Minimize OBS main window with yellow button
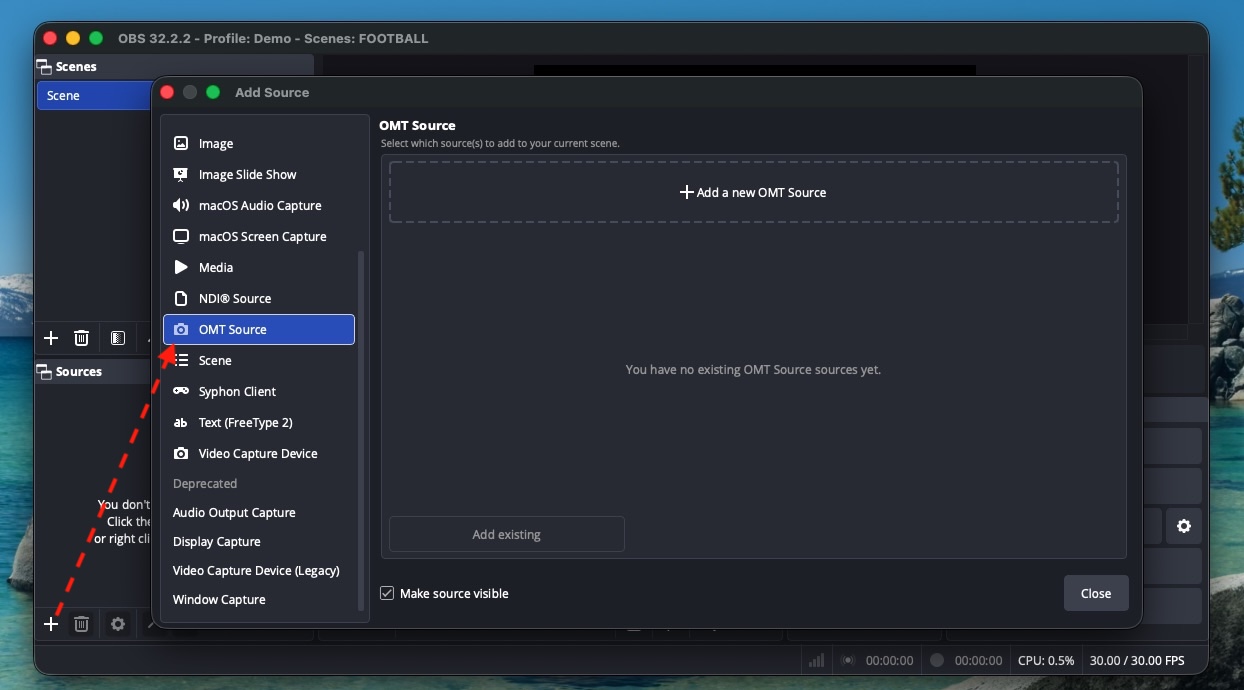This screenshot has width=1244, height=690. point(73,38)
